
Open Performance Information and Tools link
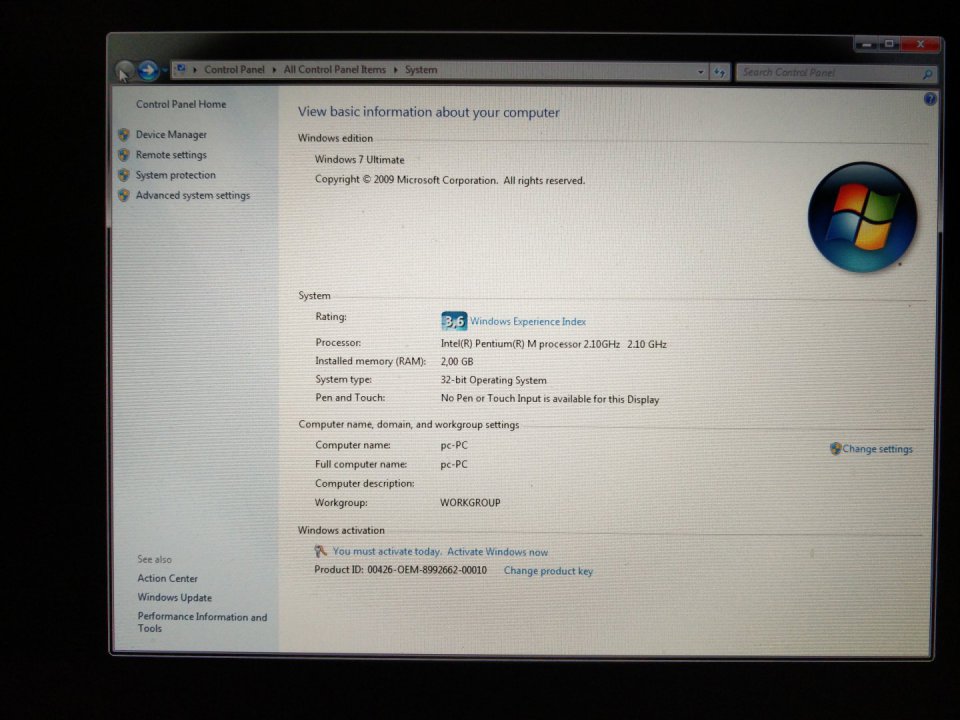[x=202, y=622]
